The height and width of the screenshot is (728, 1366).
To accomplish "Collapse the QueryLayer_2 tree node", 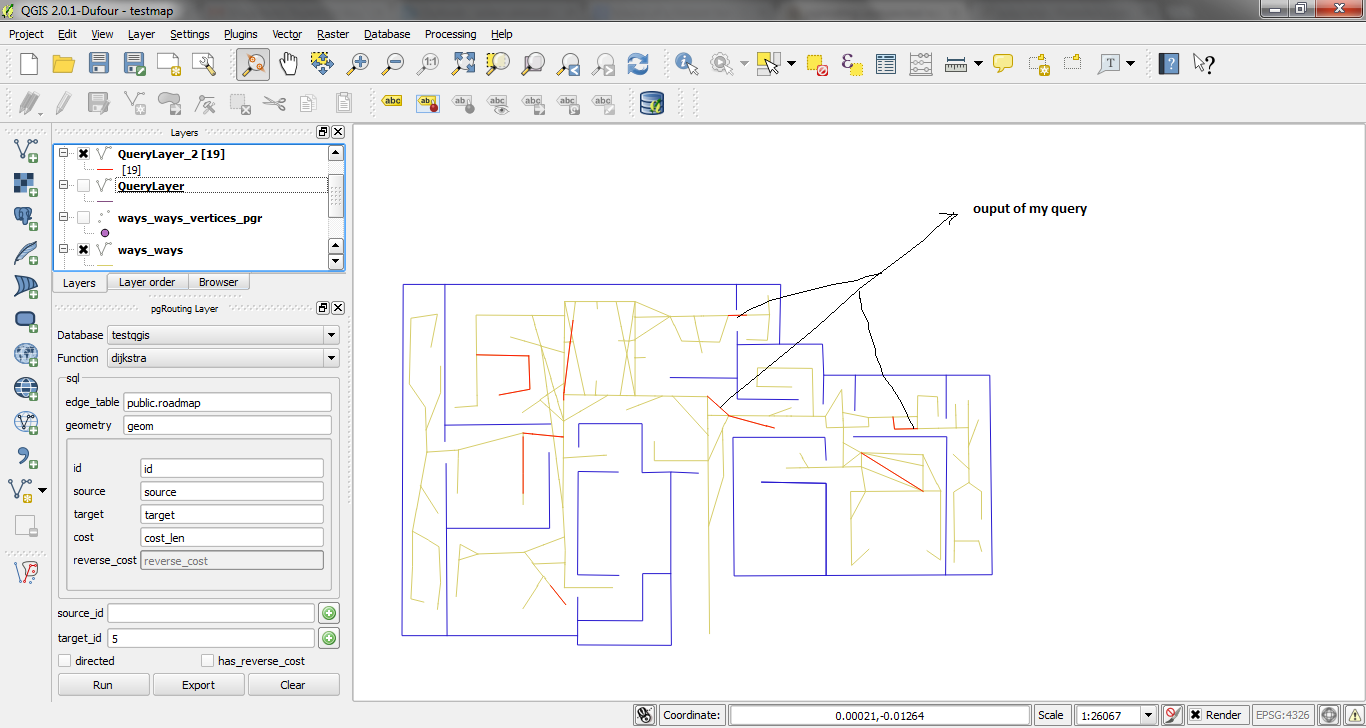I will tap(64, 154).
